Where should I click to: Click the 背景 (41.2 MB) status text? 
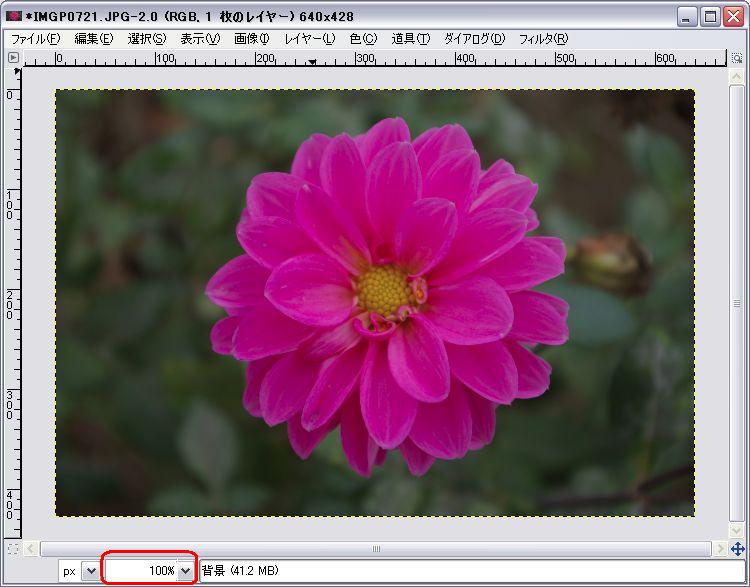[x=240, y=570]
